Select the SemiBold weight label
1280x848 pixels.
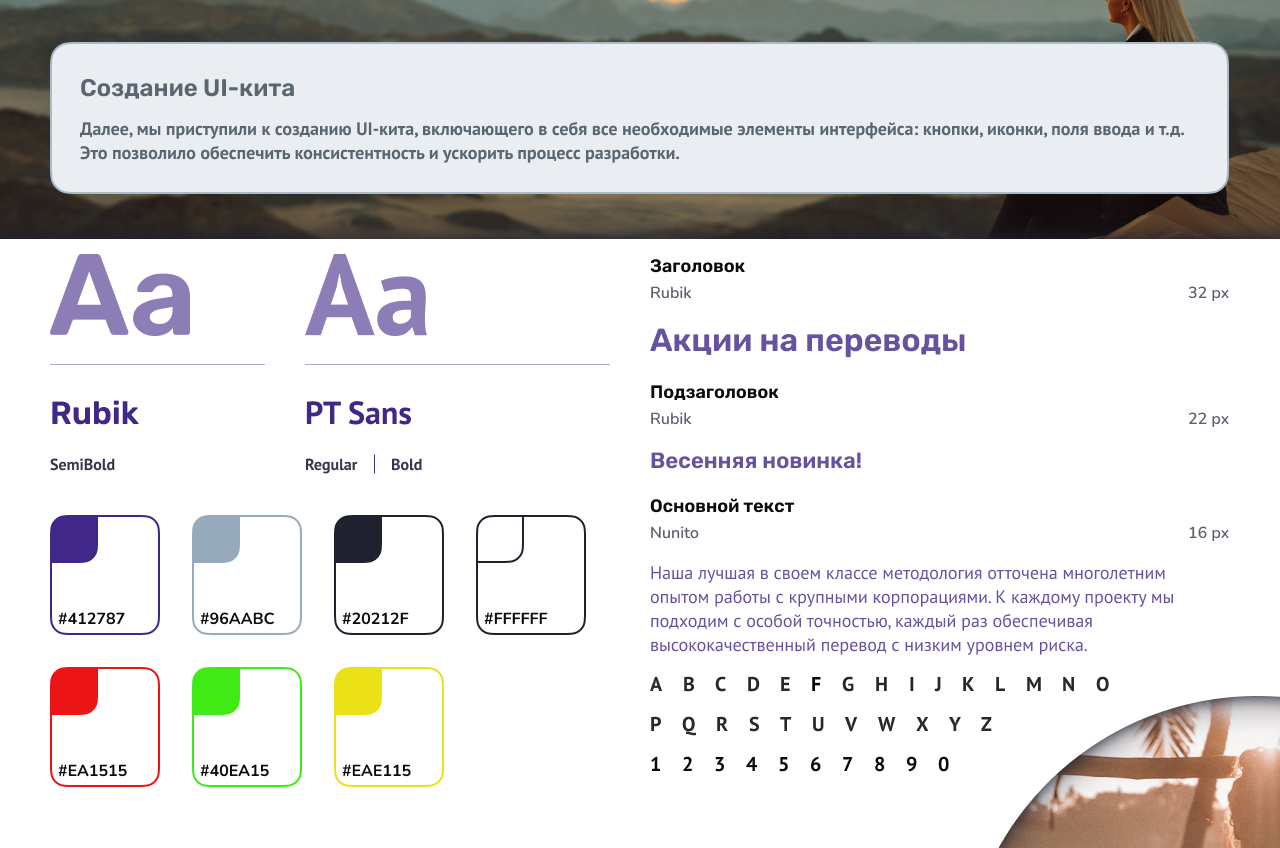pyautogui.click(x=82, y=465)
